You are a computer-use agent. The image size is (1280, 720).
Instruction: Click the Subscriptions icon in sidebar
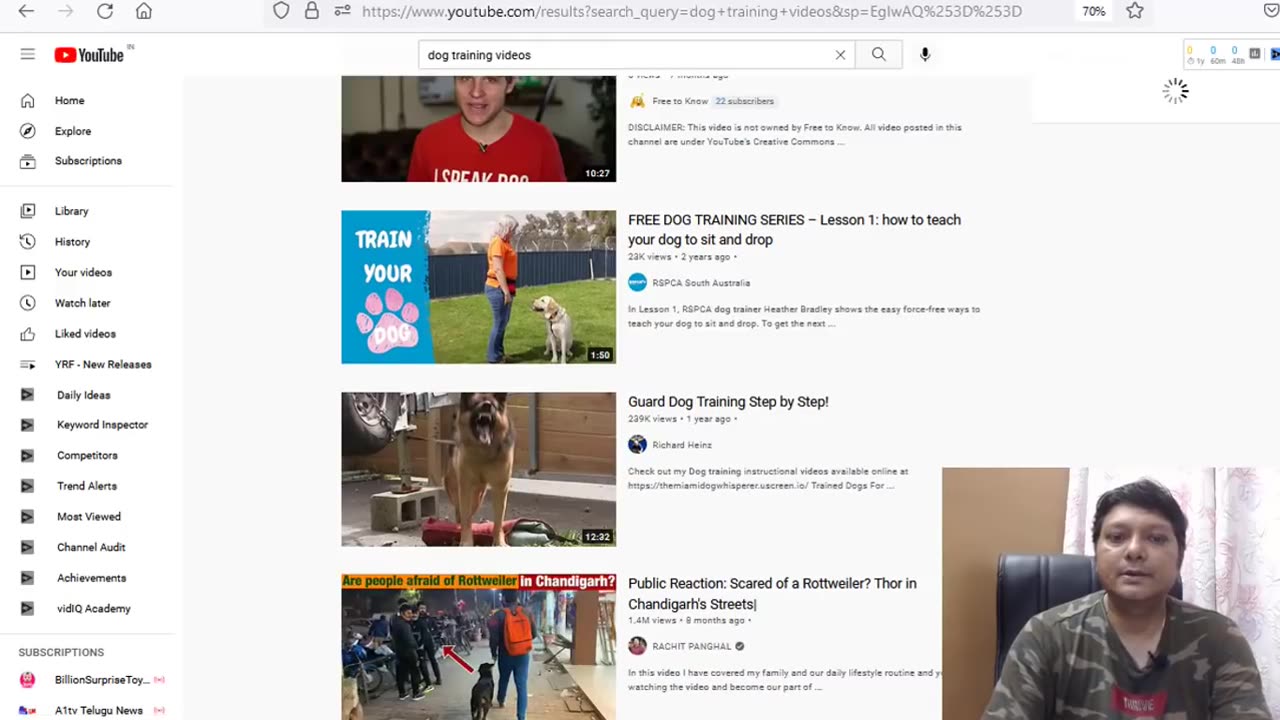coord(28,161)
